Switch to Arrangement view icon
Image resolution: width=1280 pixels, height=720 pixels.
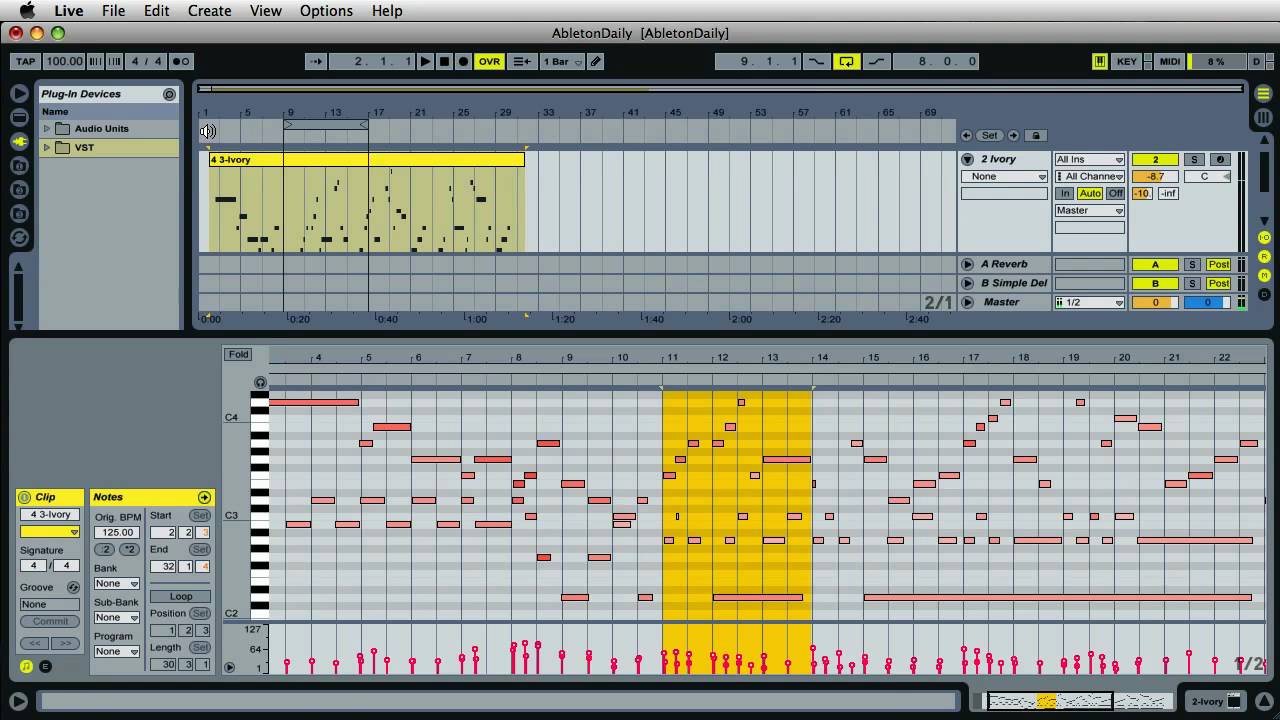(1263, 94)
